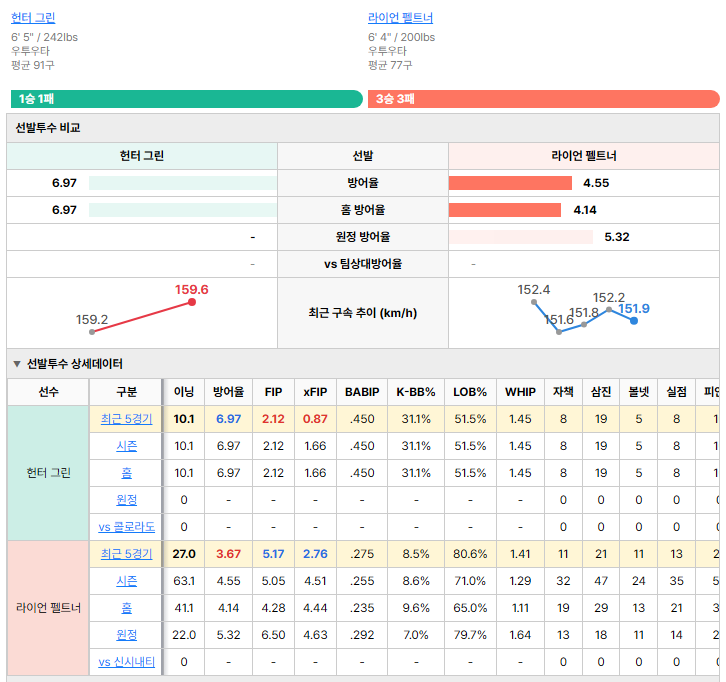Open the vs 콜로라도 split link

click(x=126, y=527)
